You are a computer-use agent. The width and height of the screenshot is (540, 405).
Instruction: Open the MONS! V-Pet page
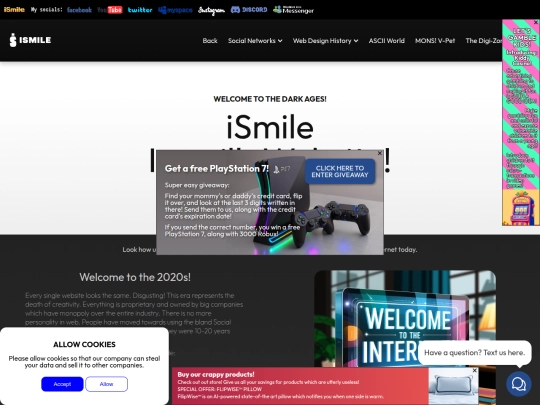click(435, 41)
